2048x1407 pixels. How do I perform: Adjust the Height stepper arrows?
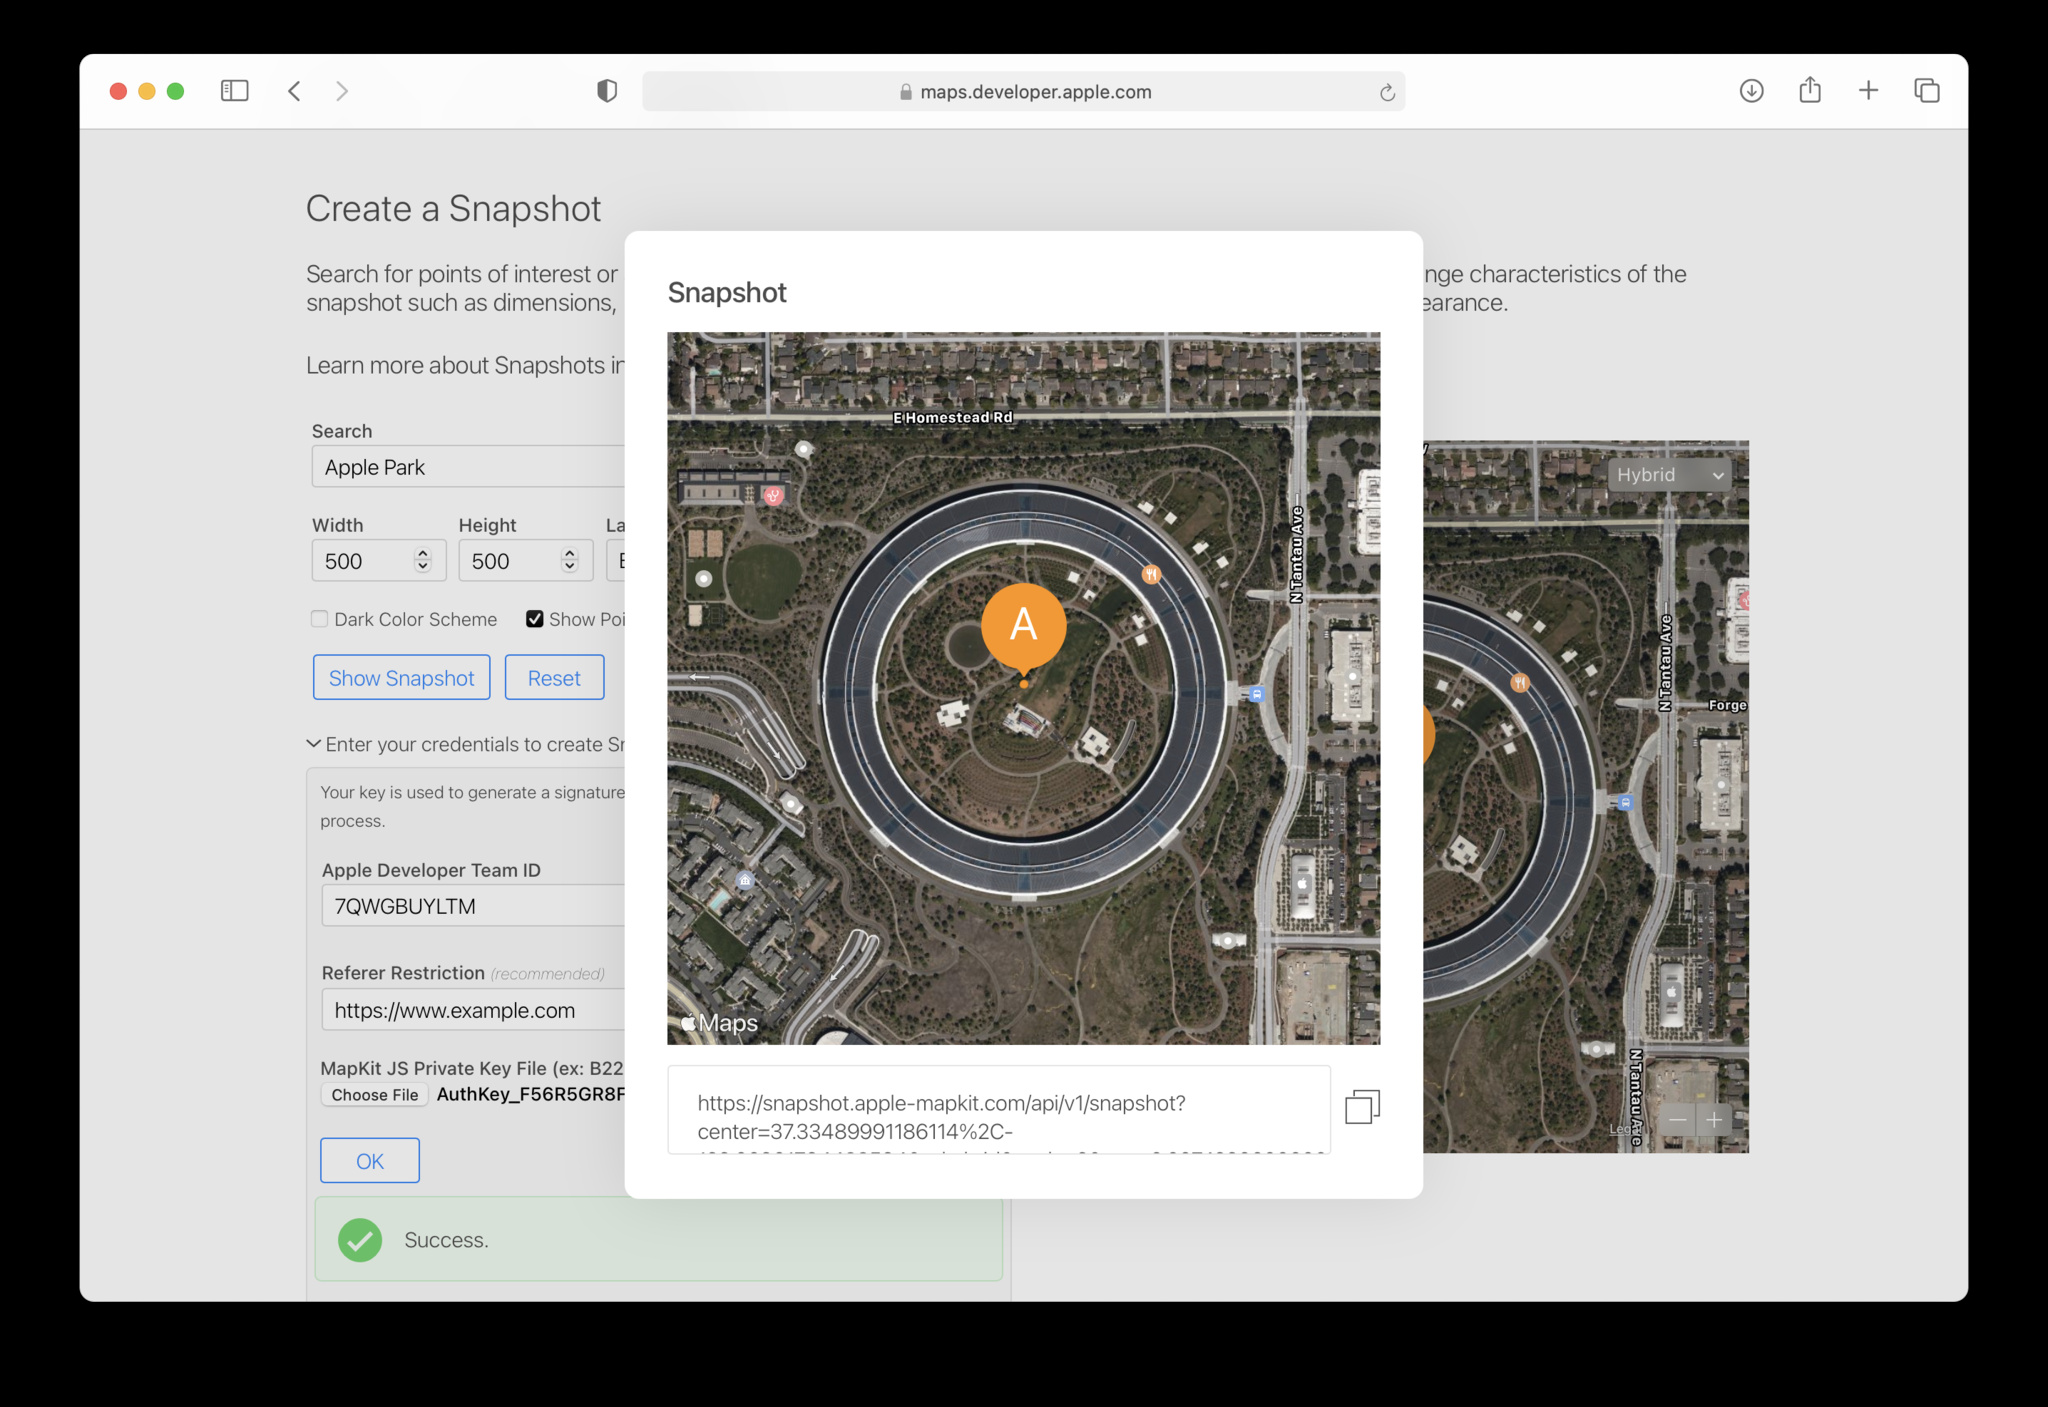click(x=570, y=560)
